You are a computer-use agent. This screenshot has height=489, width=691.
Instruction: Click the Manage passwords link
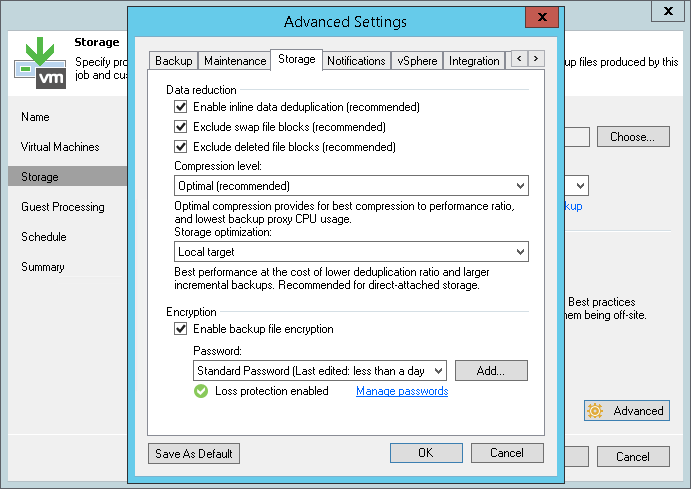pos(402,392)
